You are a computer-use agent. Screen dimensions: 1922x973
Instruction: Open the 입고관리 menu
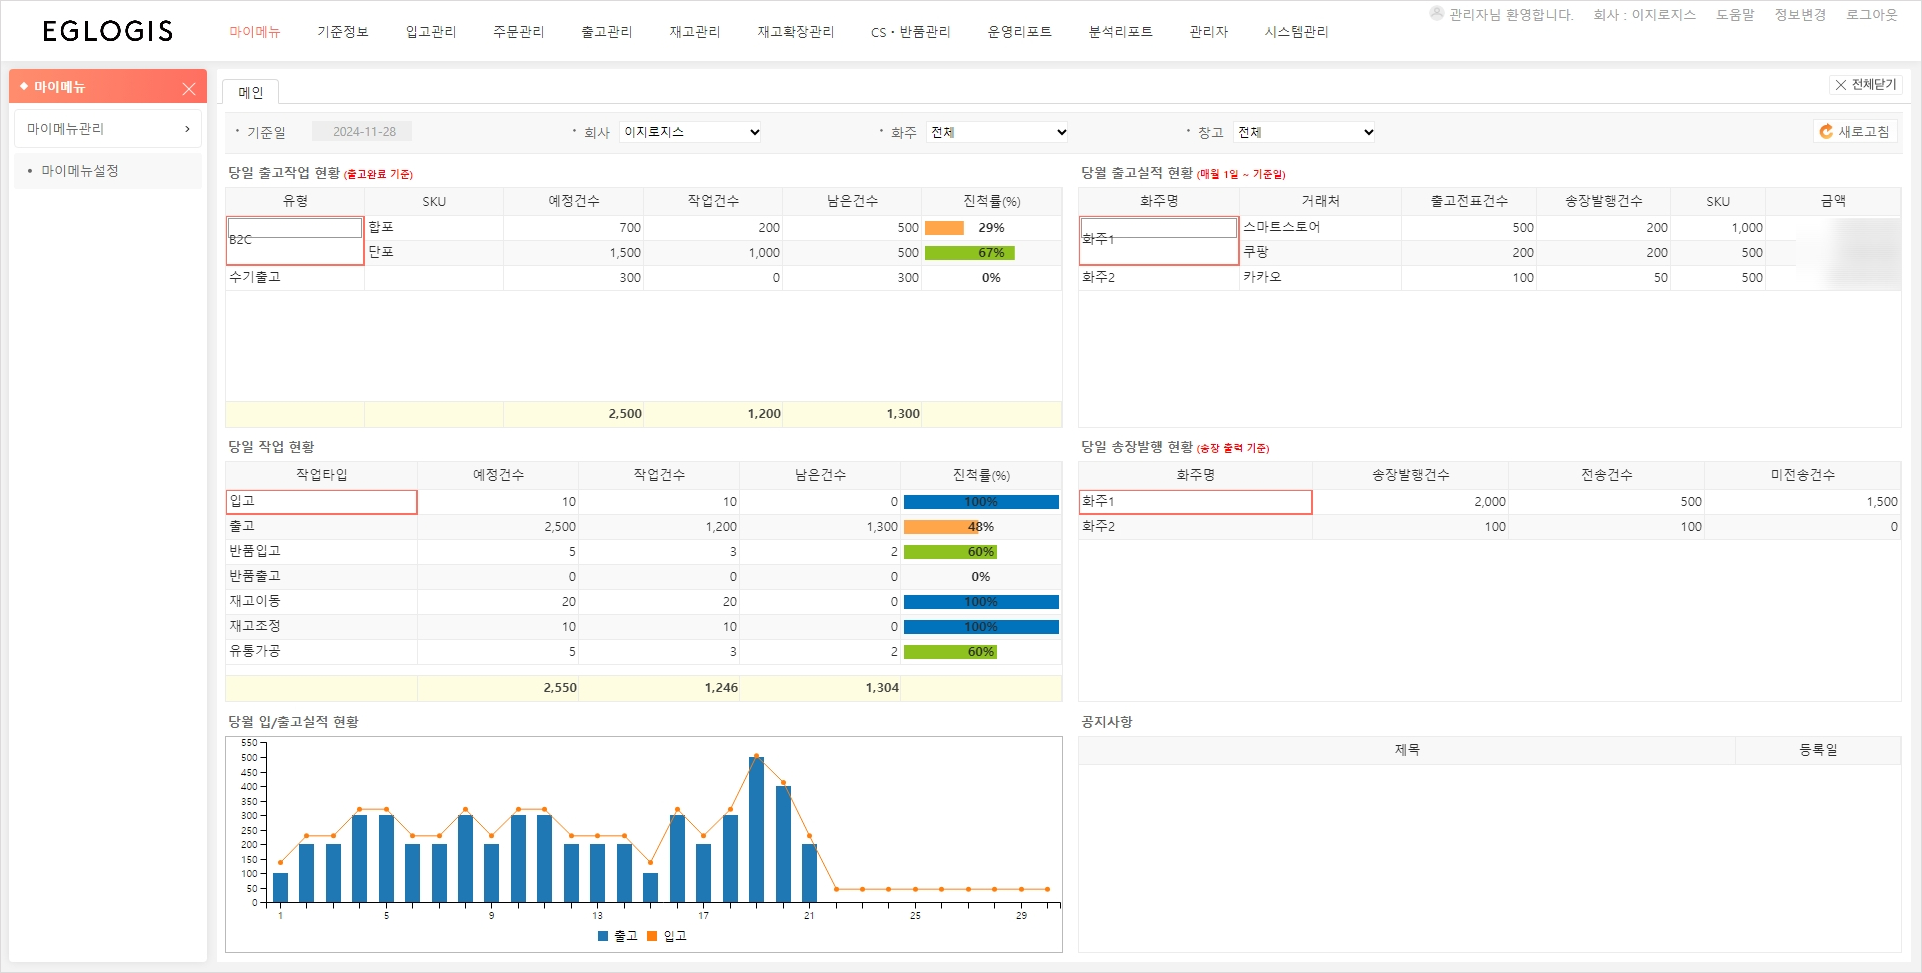click(x=431, y=32)
